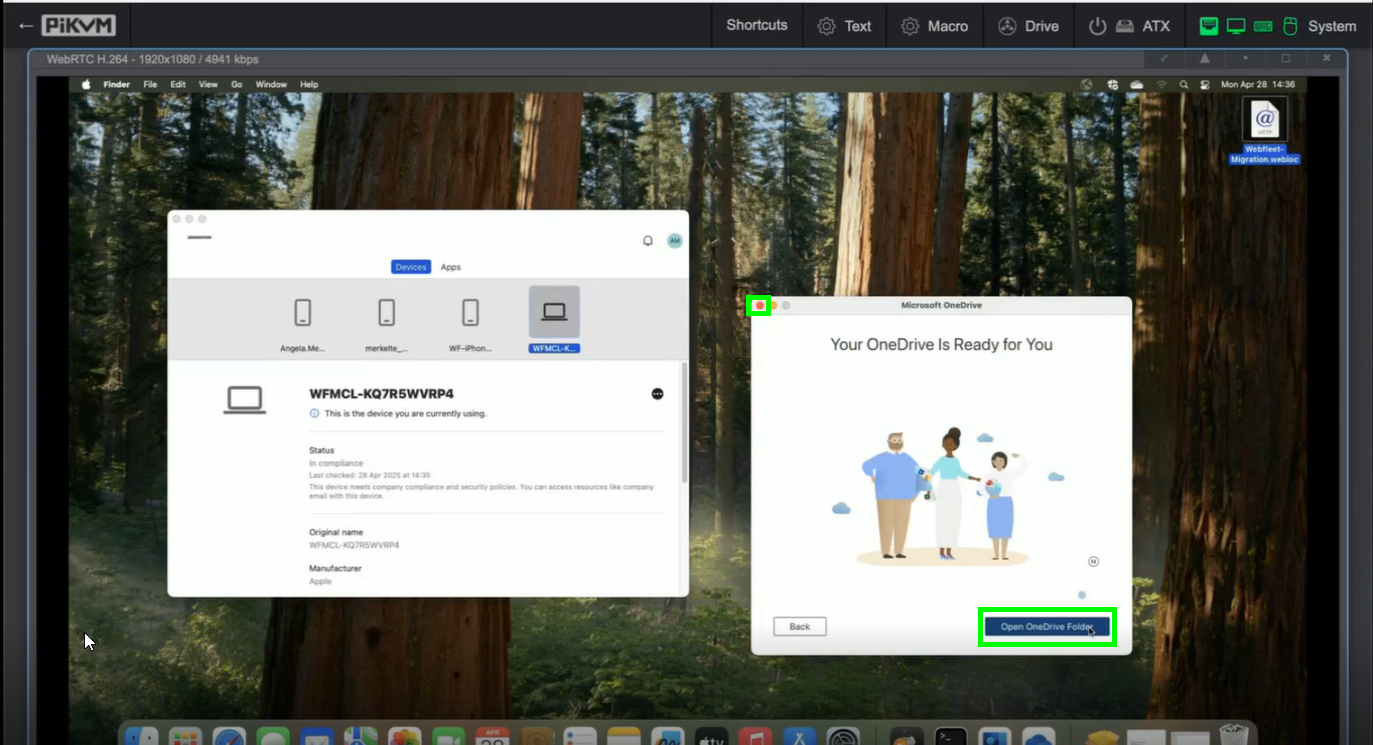Click the OneDrive cloud menu bar icon
This screenshot has height=745, width=1373.
pos(1137,85)
